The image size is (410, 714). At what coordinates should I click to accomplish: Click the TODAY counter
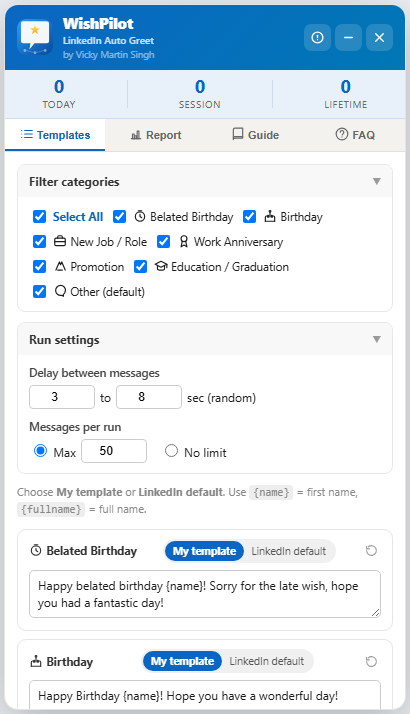click(59, 94)
